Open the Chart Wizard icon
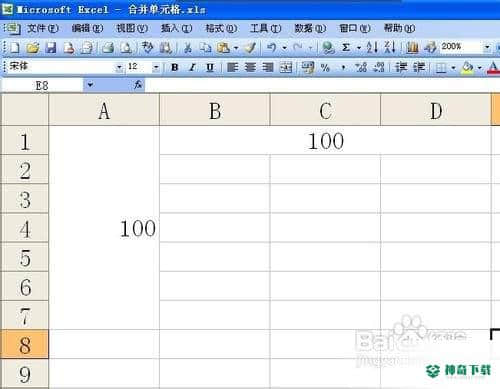 pyautogui.click(x=412, y=48)
